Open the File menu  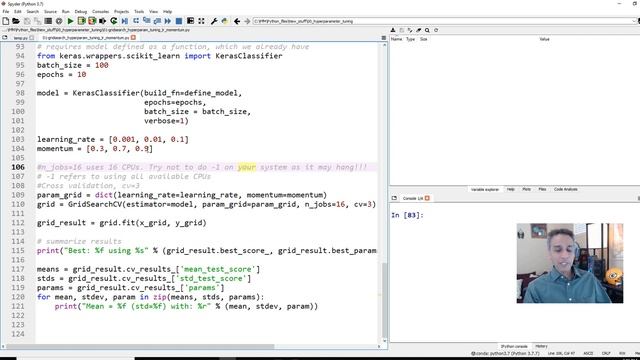point(6,11)
